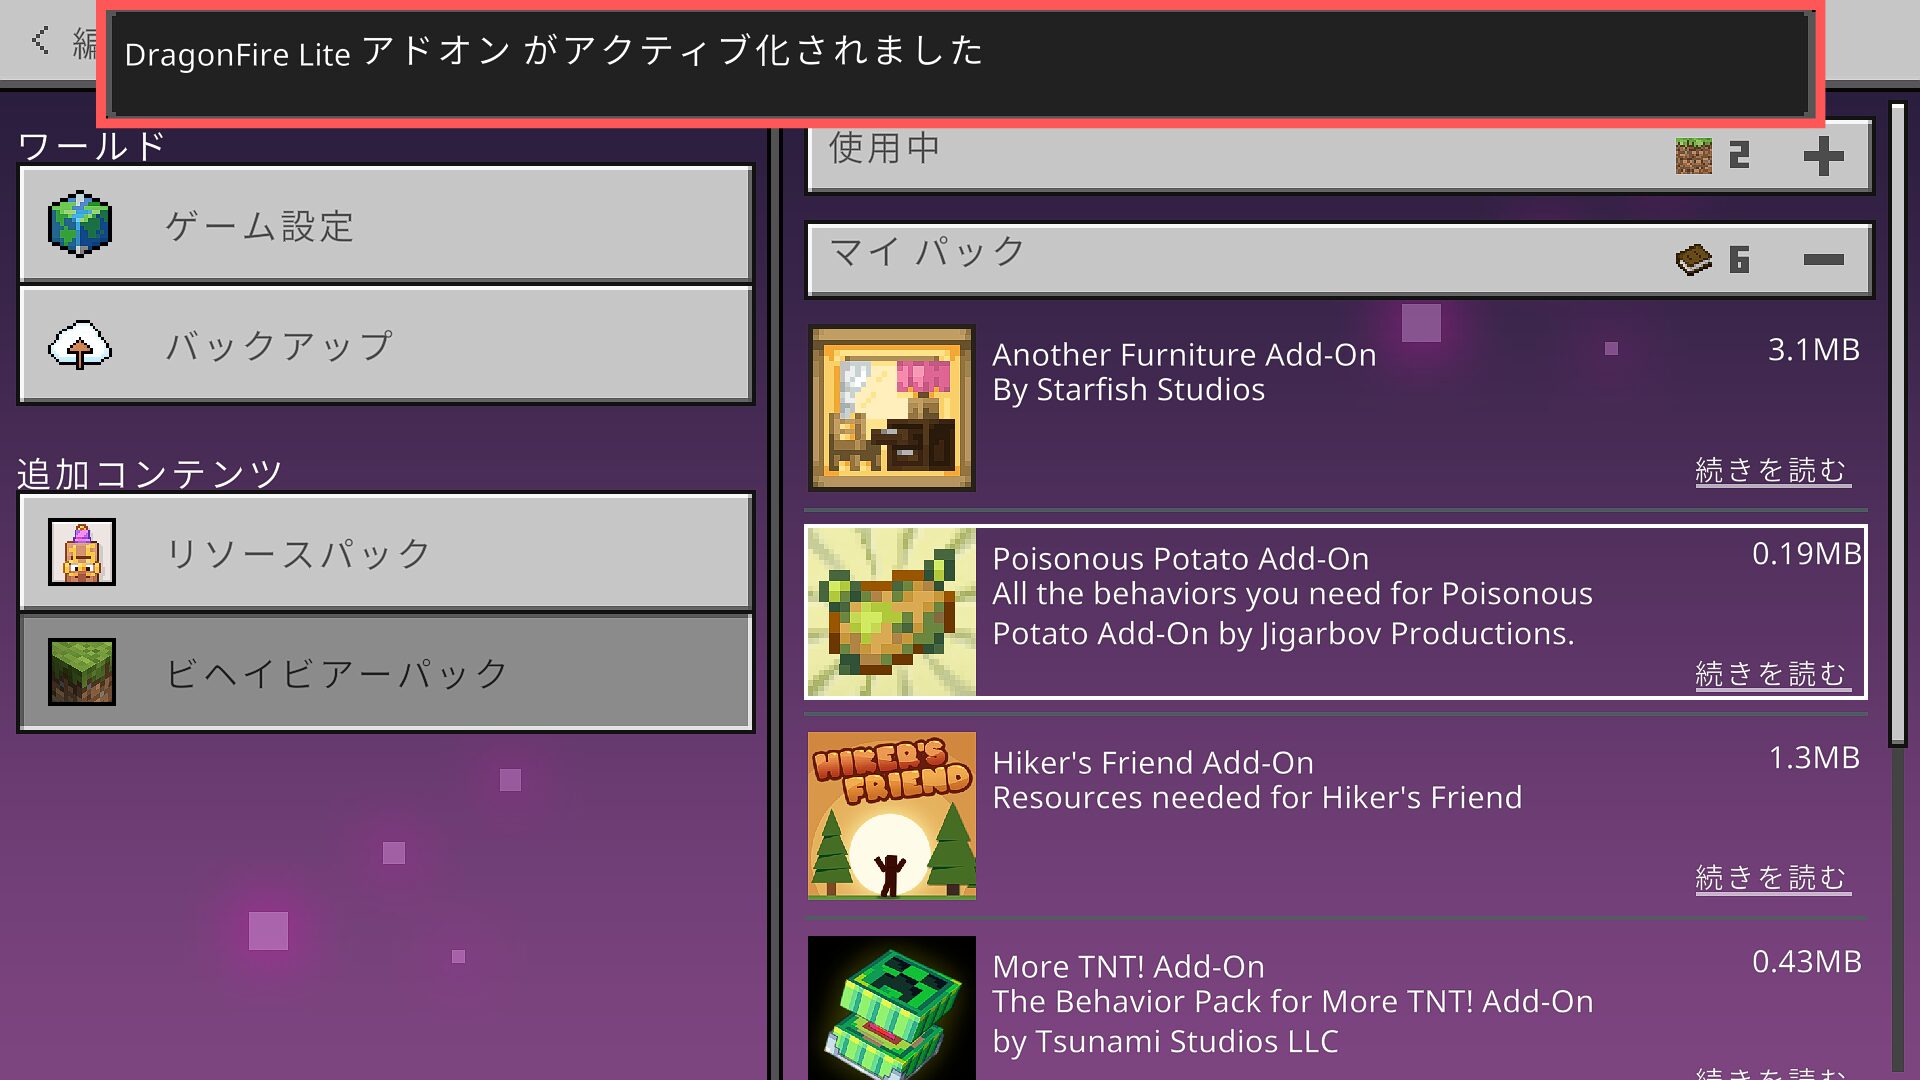
Task: Click the grass block count icon in 使用中
Action: 1694,156
